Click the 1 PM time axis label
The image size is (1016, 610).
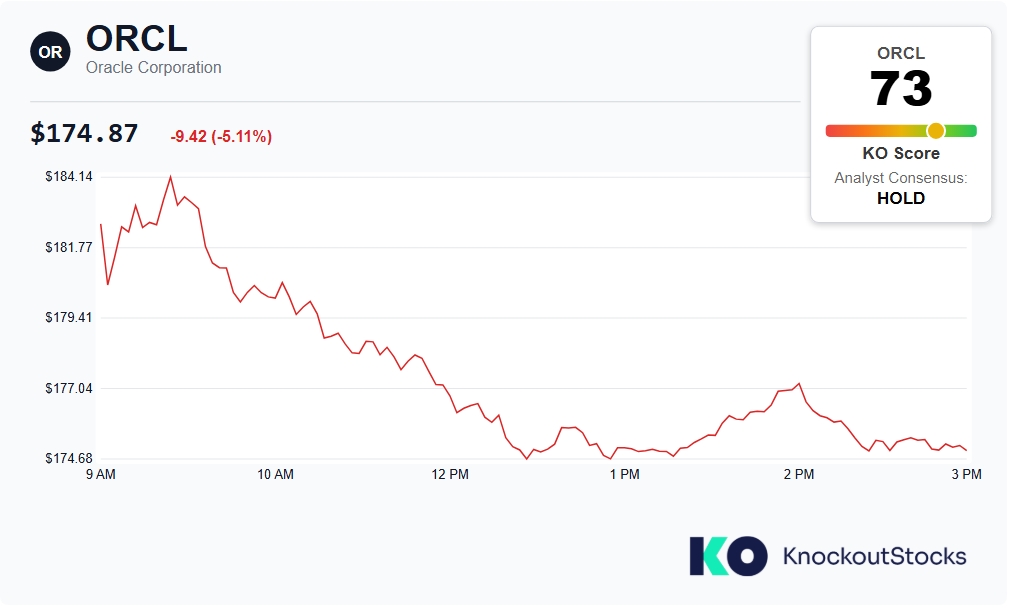(625, 475)
